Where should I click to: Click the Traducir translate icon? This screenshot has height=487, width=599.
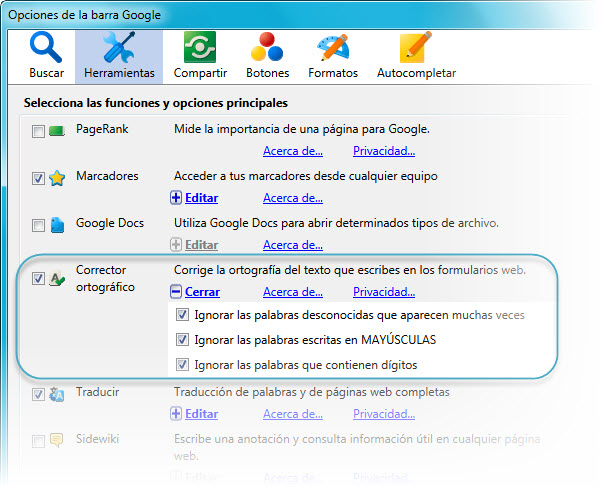57,395
